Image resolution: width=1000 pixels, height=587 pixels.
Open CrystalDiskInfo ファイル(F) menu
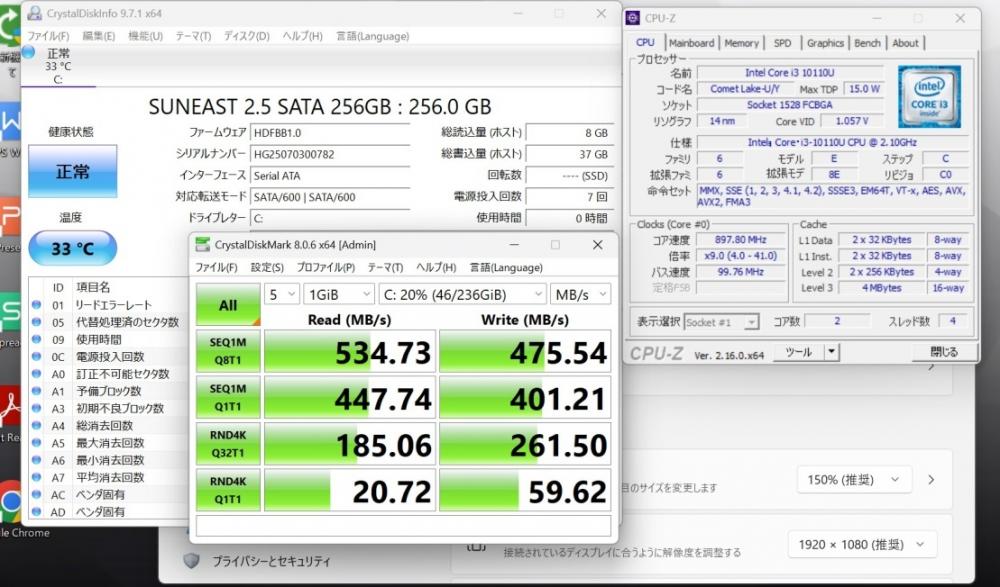48,36
